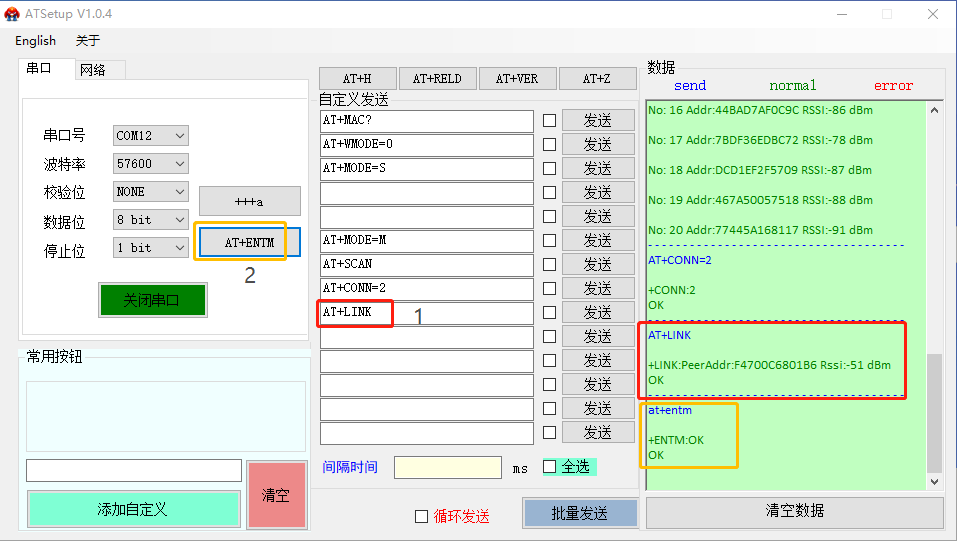Screen dimensions: 957x541
Task: Close the serial port with 关闭串口
Action: (152, 300)
